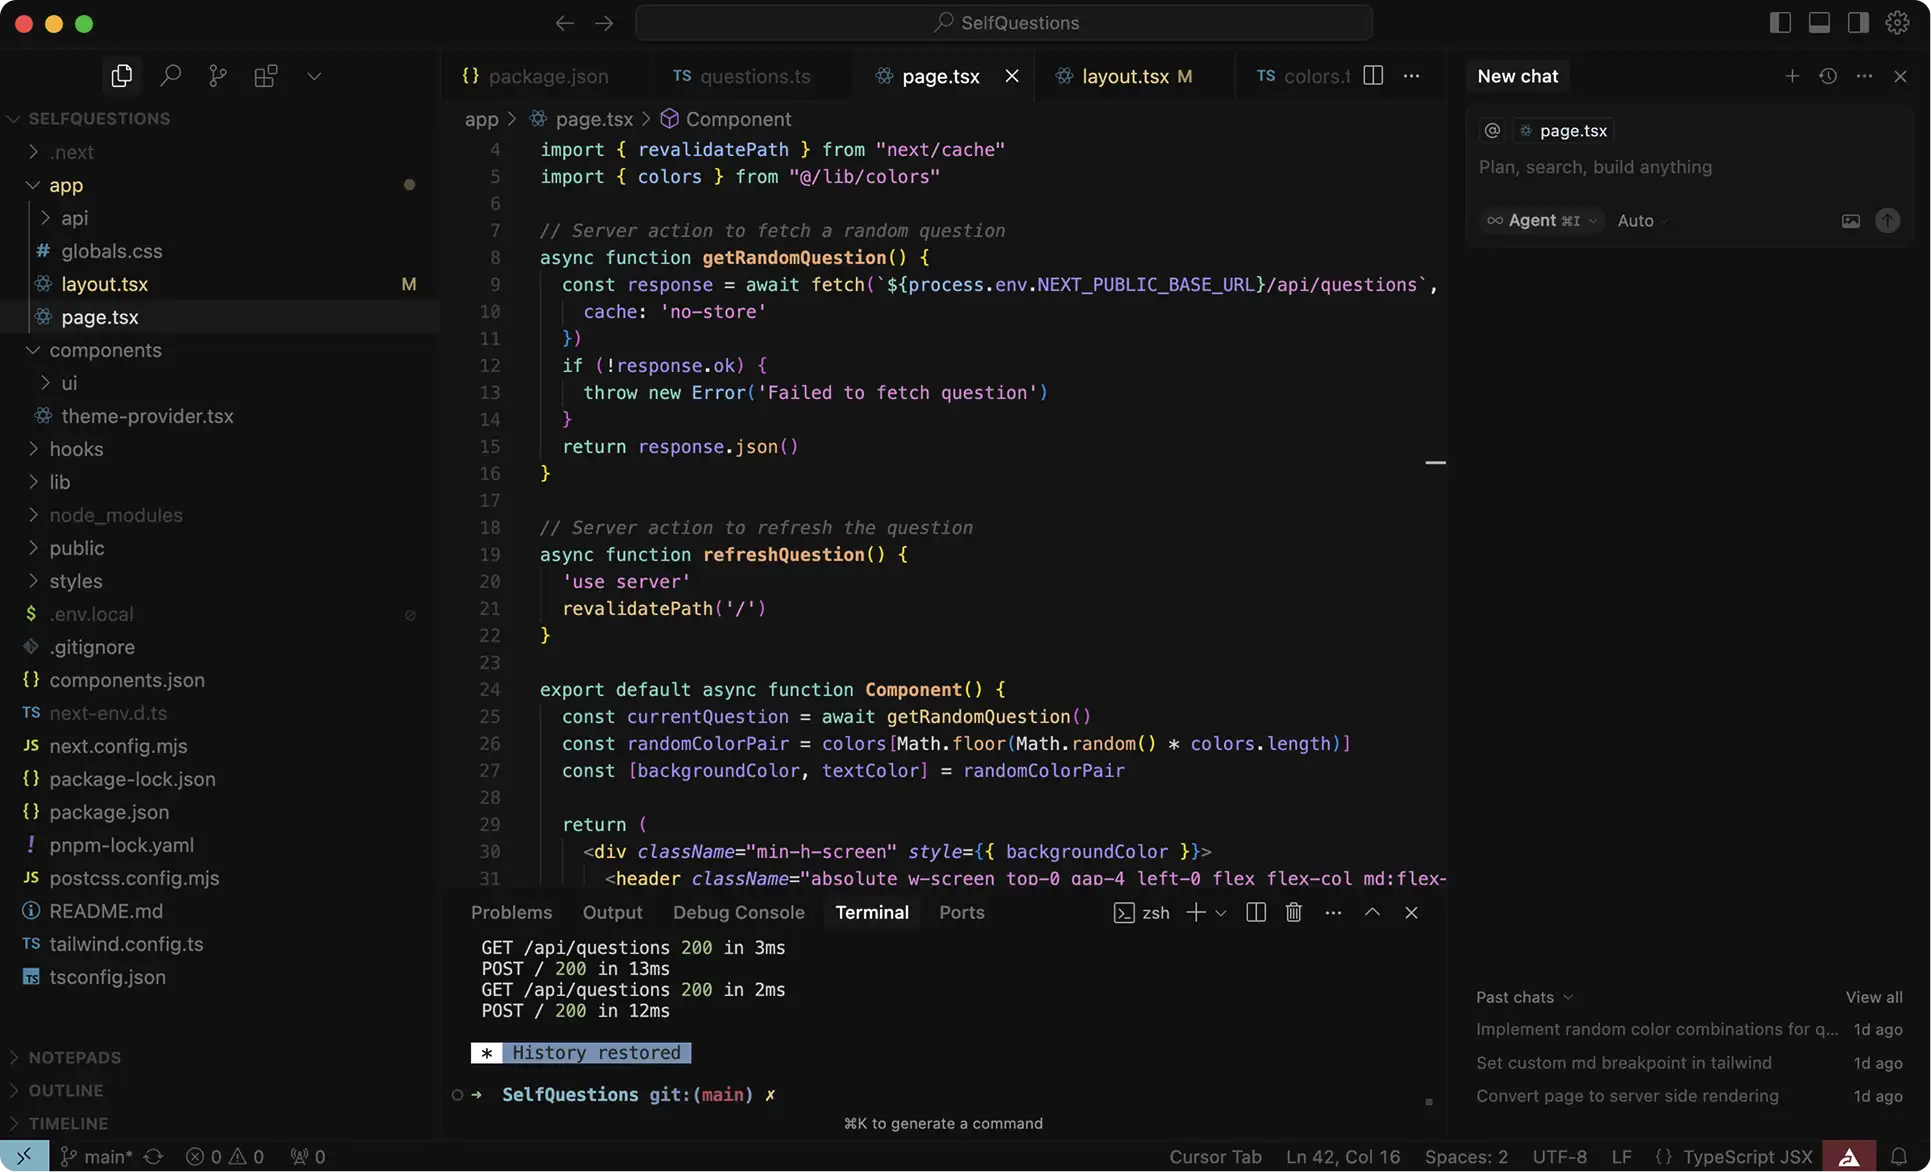Open the Source Control view icon
Image resolution: width=1931 pixels, height=1172 pixels.
point(217,76)
